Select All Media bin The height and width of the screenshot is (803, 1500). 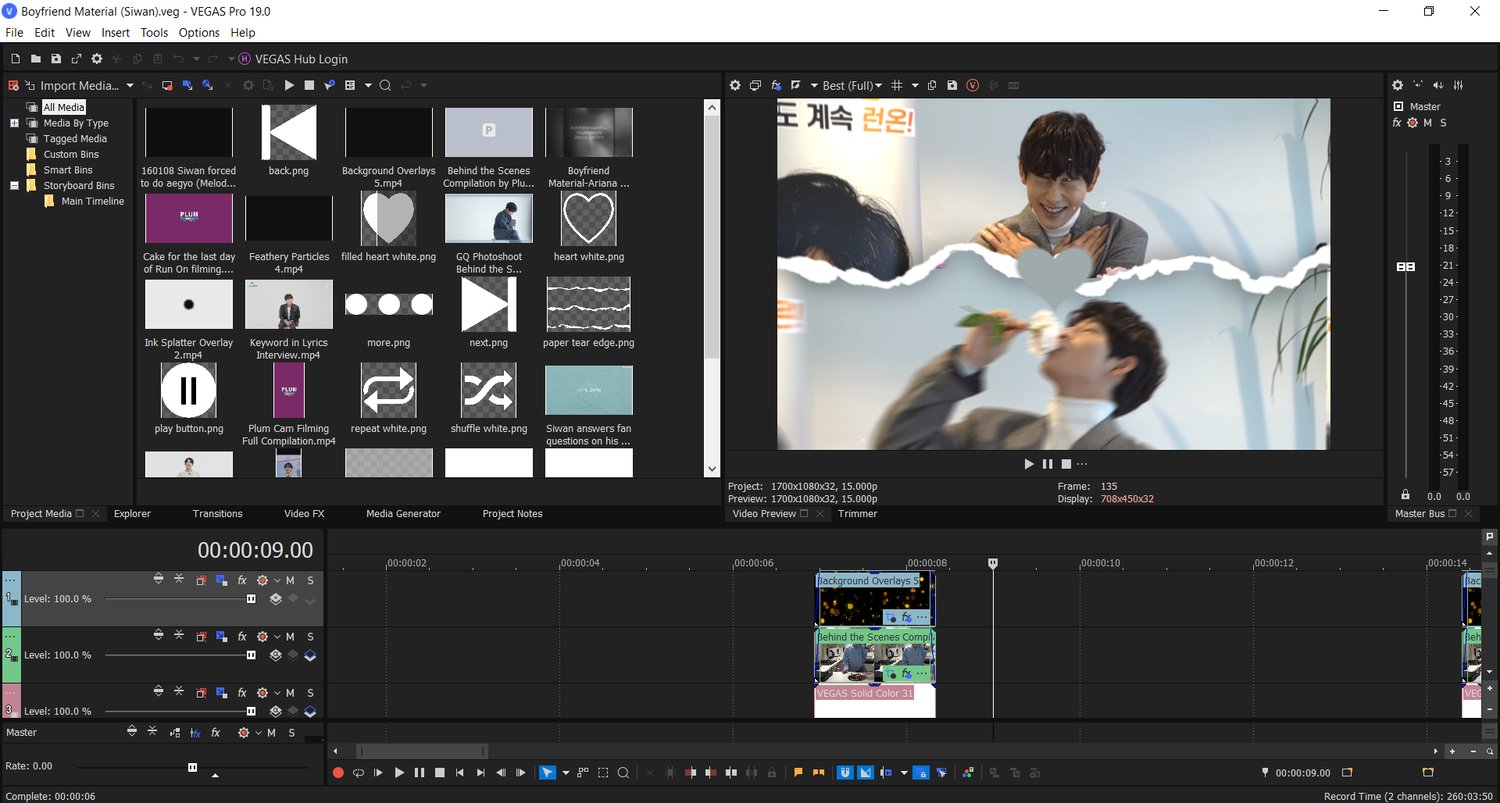click(64, 107)
